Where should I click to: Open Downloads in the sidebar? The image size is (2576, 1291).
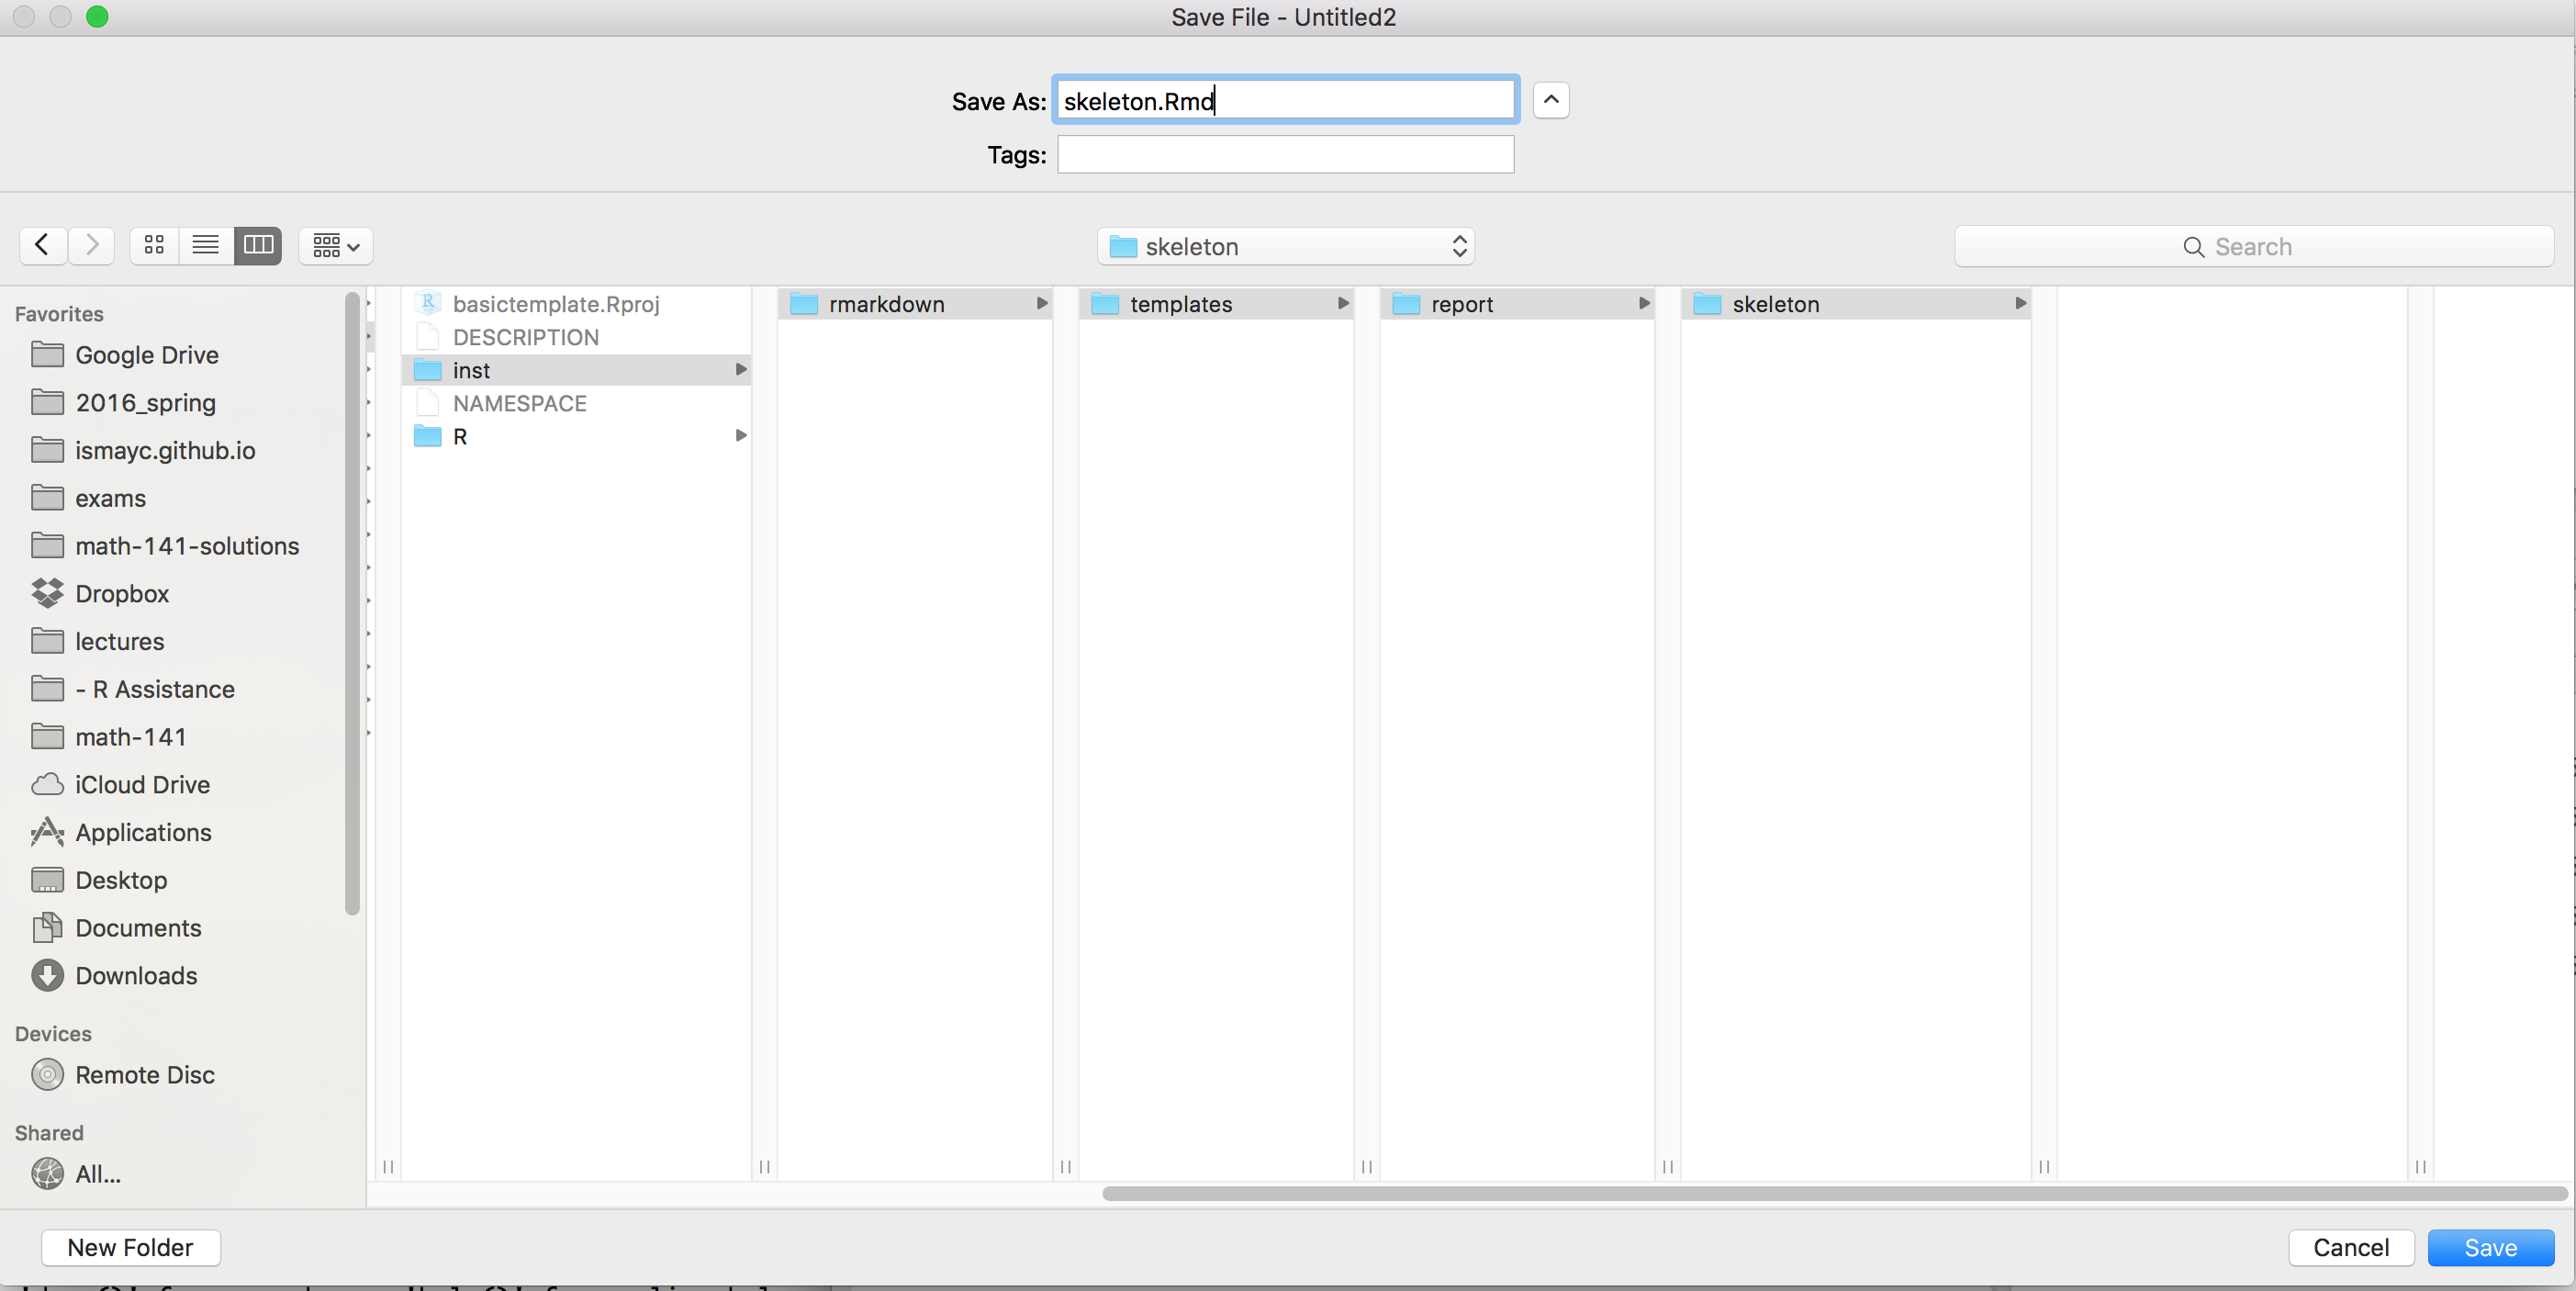click(136, 976)
